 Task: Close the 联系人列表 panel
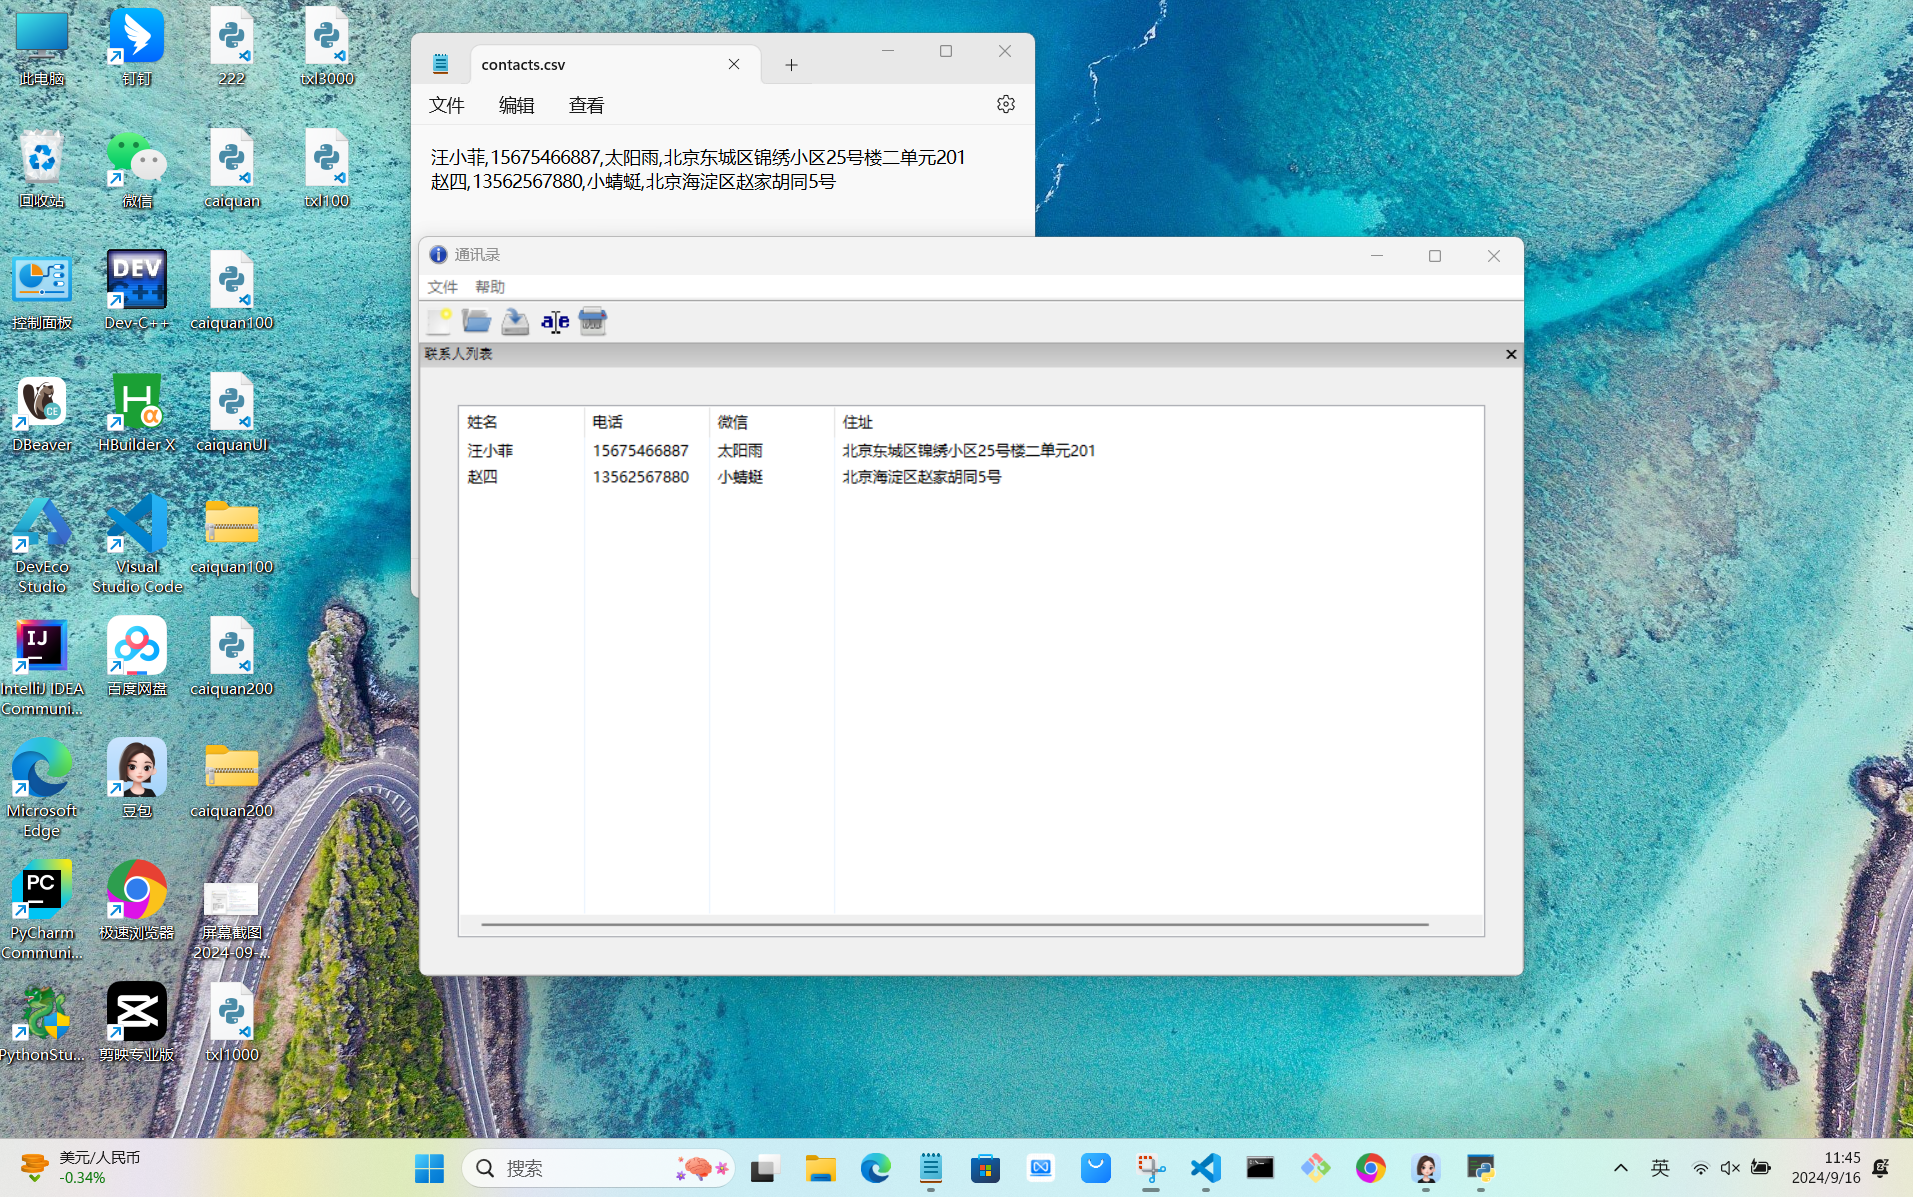coord(1511,354)
